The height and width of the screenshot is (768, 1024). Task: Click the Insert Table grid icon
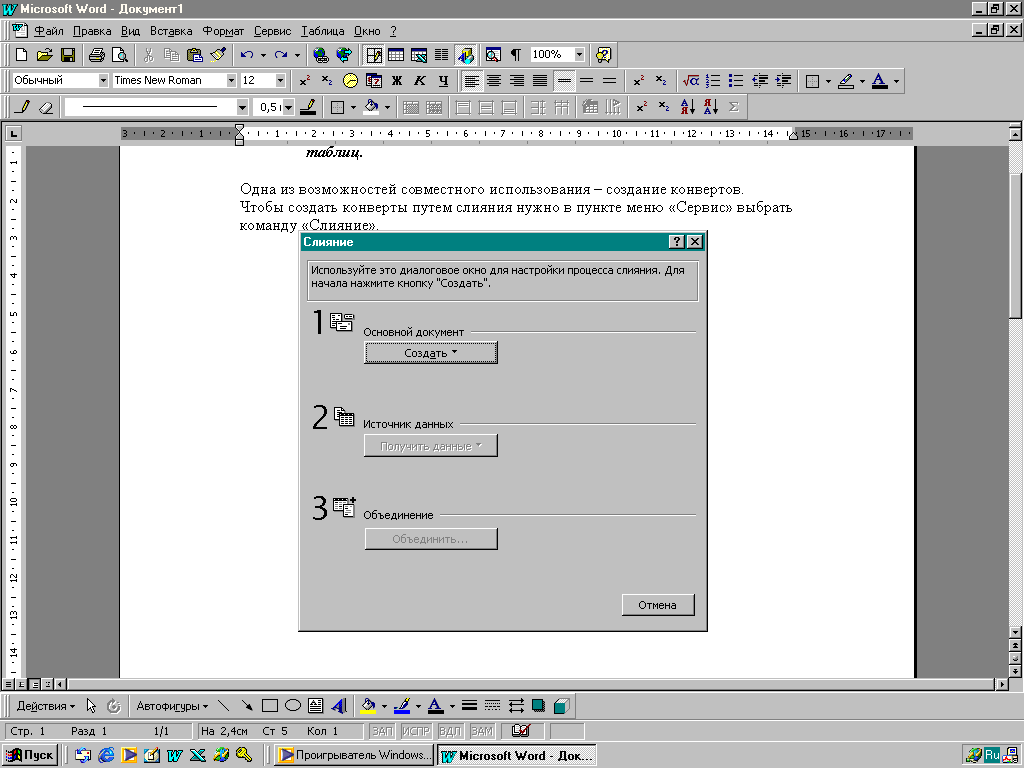point(396,55)
